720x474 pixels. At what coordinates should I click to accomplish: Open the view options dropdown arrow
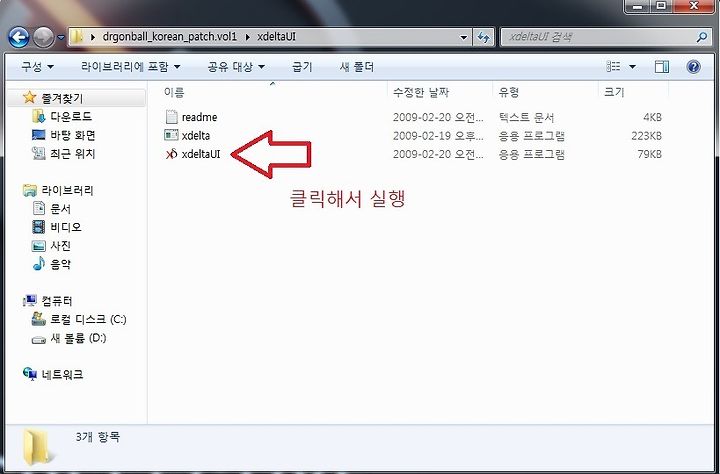[x=632, y=67]
